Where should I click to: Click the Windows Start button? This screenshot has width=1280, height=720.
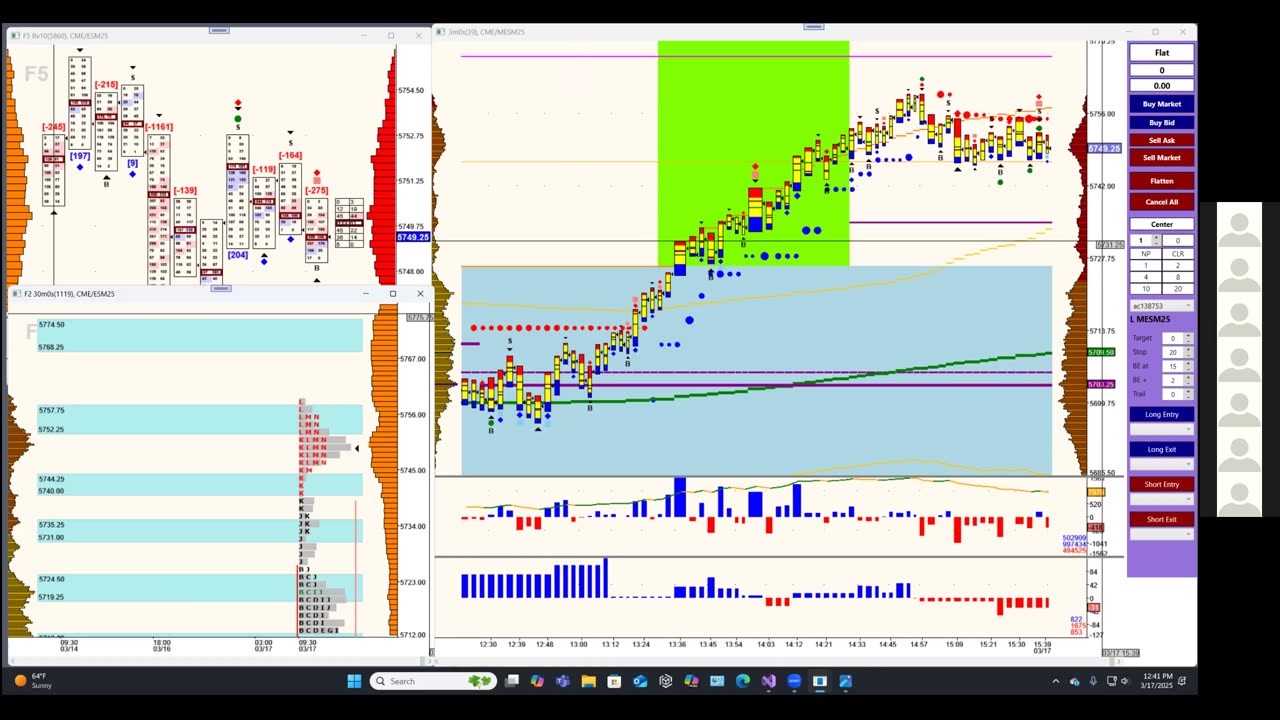[x=354, y=681]
